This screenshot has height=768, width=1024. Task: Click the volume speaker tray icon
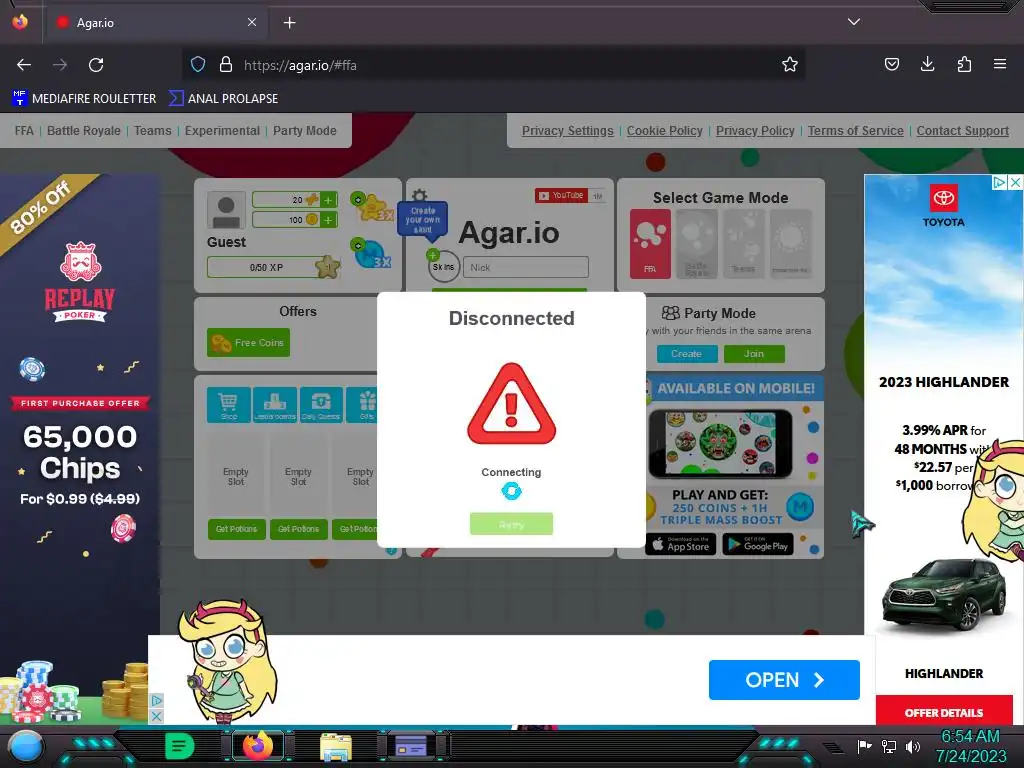tap(913, 746)
